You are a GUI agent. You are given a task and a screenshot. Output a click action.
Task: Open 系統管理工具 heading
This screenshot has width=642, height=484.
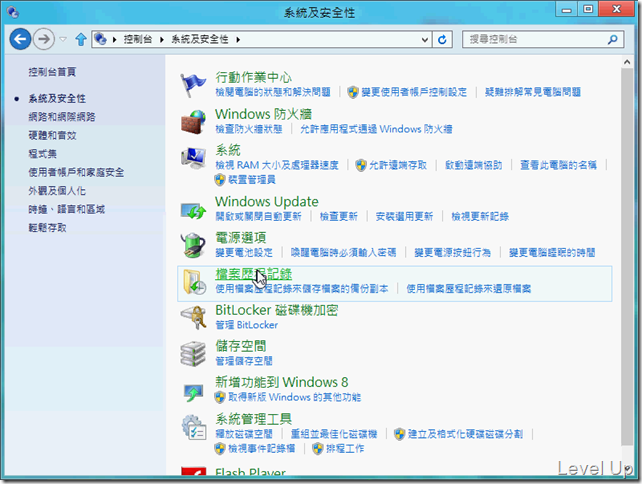pyautogui.click(x=253, y=419)
